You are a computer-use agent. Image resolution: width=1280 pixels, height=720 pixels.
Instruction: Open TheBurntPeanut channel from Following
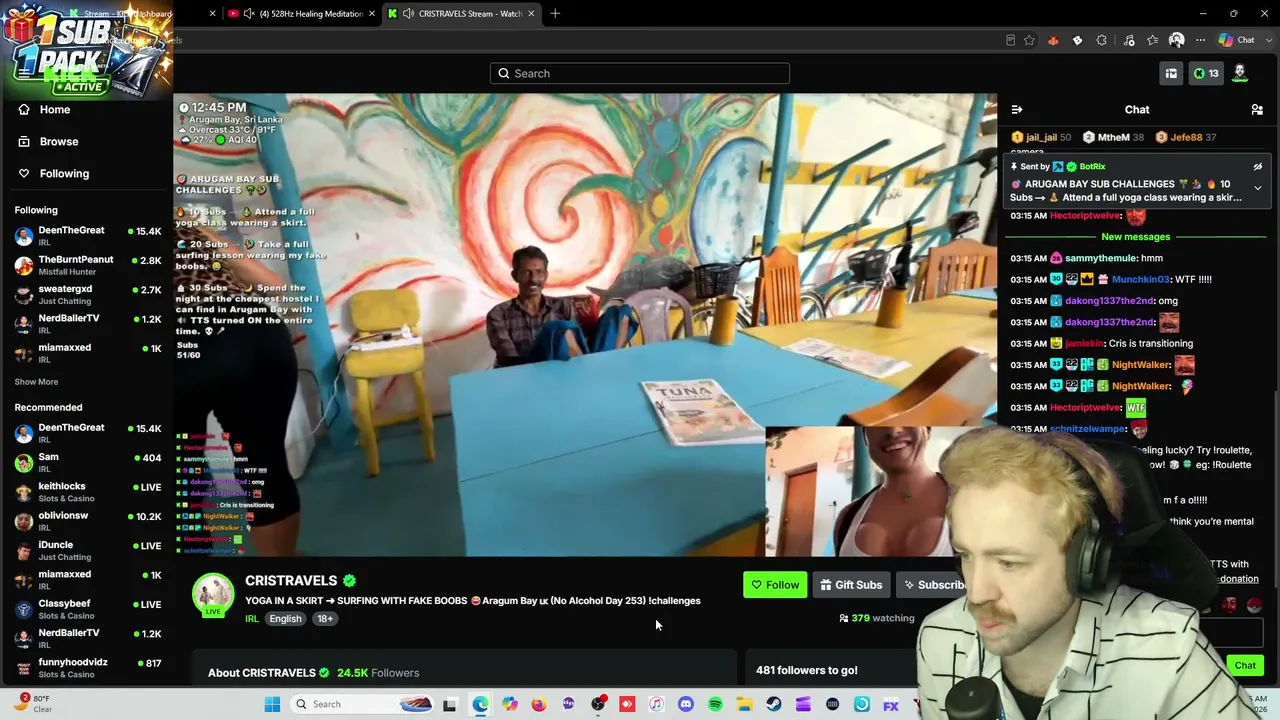(x=87, y=265)
